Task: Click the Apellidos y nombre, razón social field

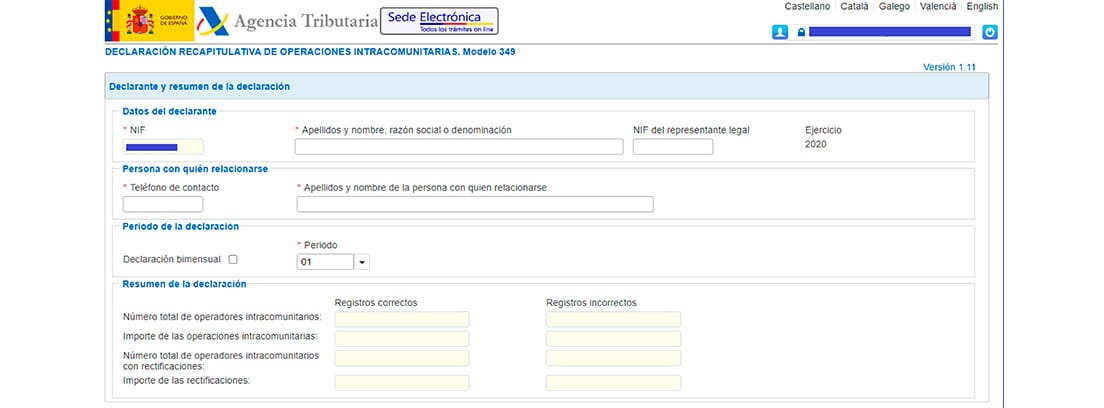Action: [459, 147]
